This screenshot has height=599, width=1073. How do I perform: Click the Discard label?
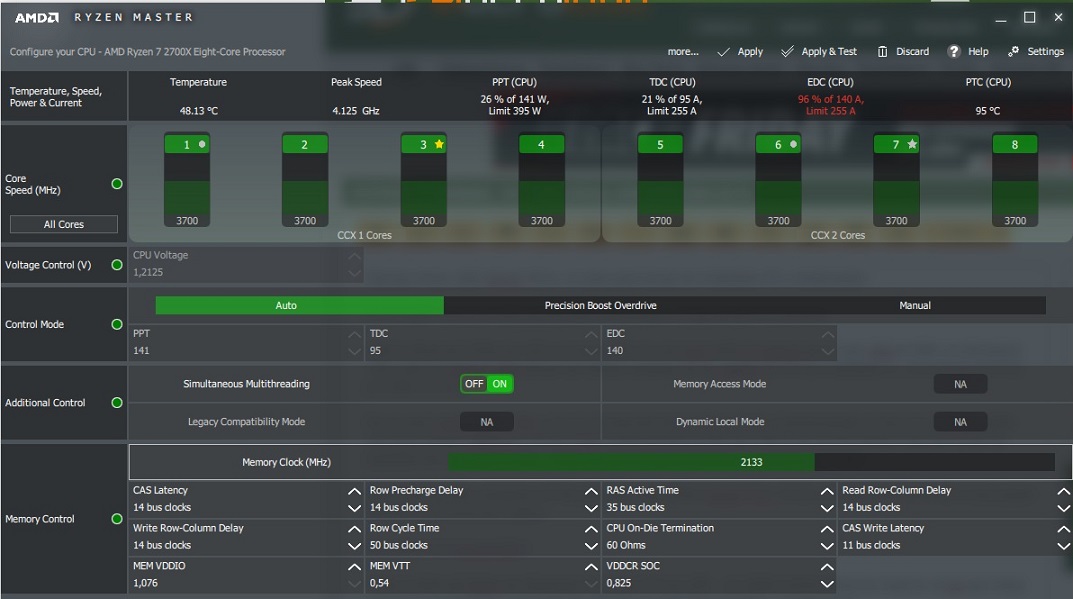tap(912, 52)
